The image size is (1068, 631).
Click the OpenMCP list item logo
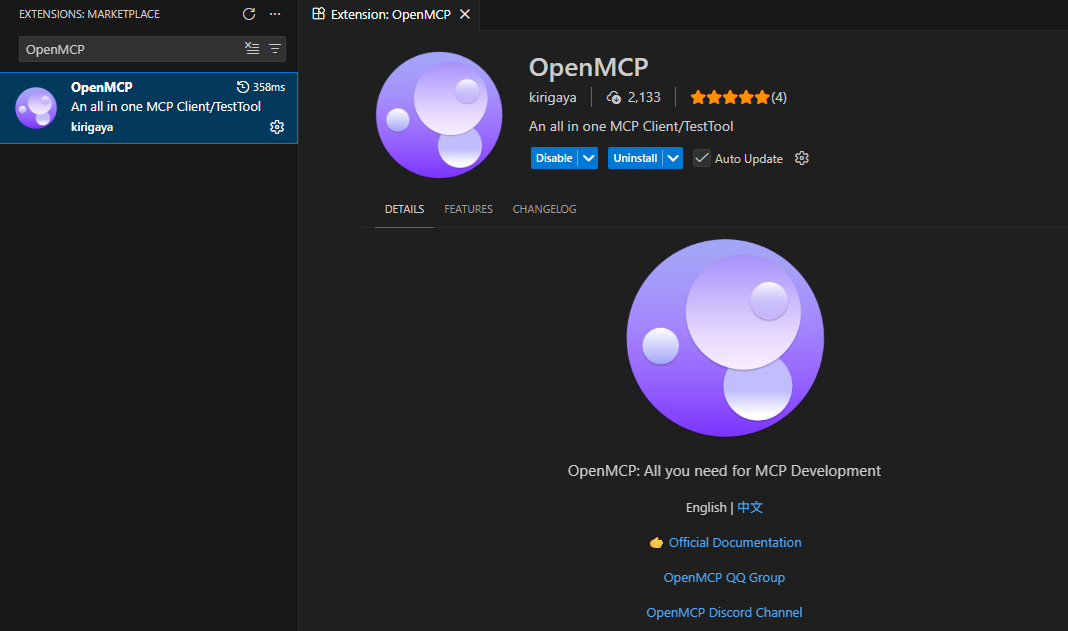pos(36,108)
